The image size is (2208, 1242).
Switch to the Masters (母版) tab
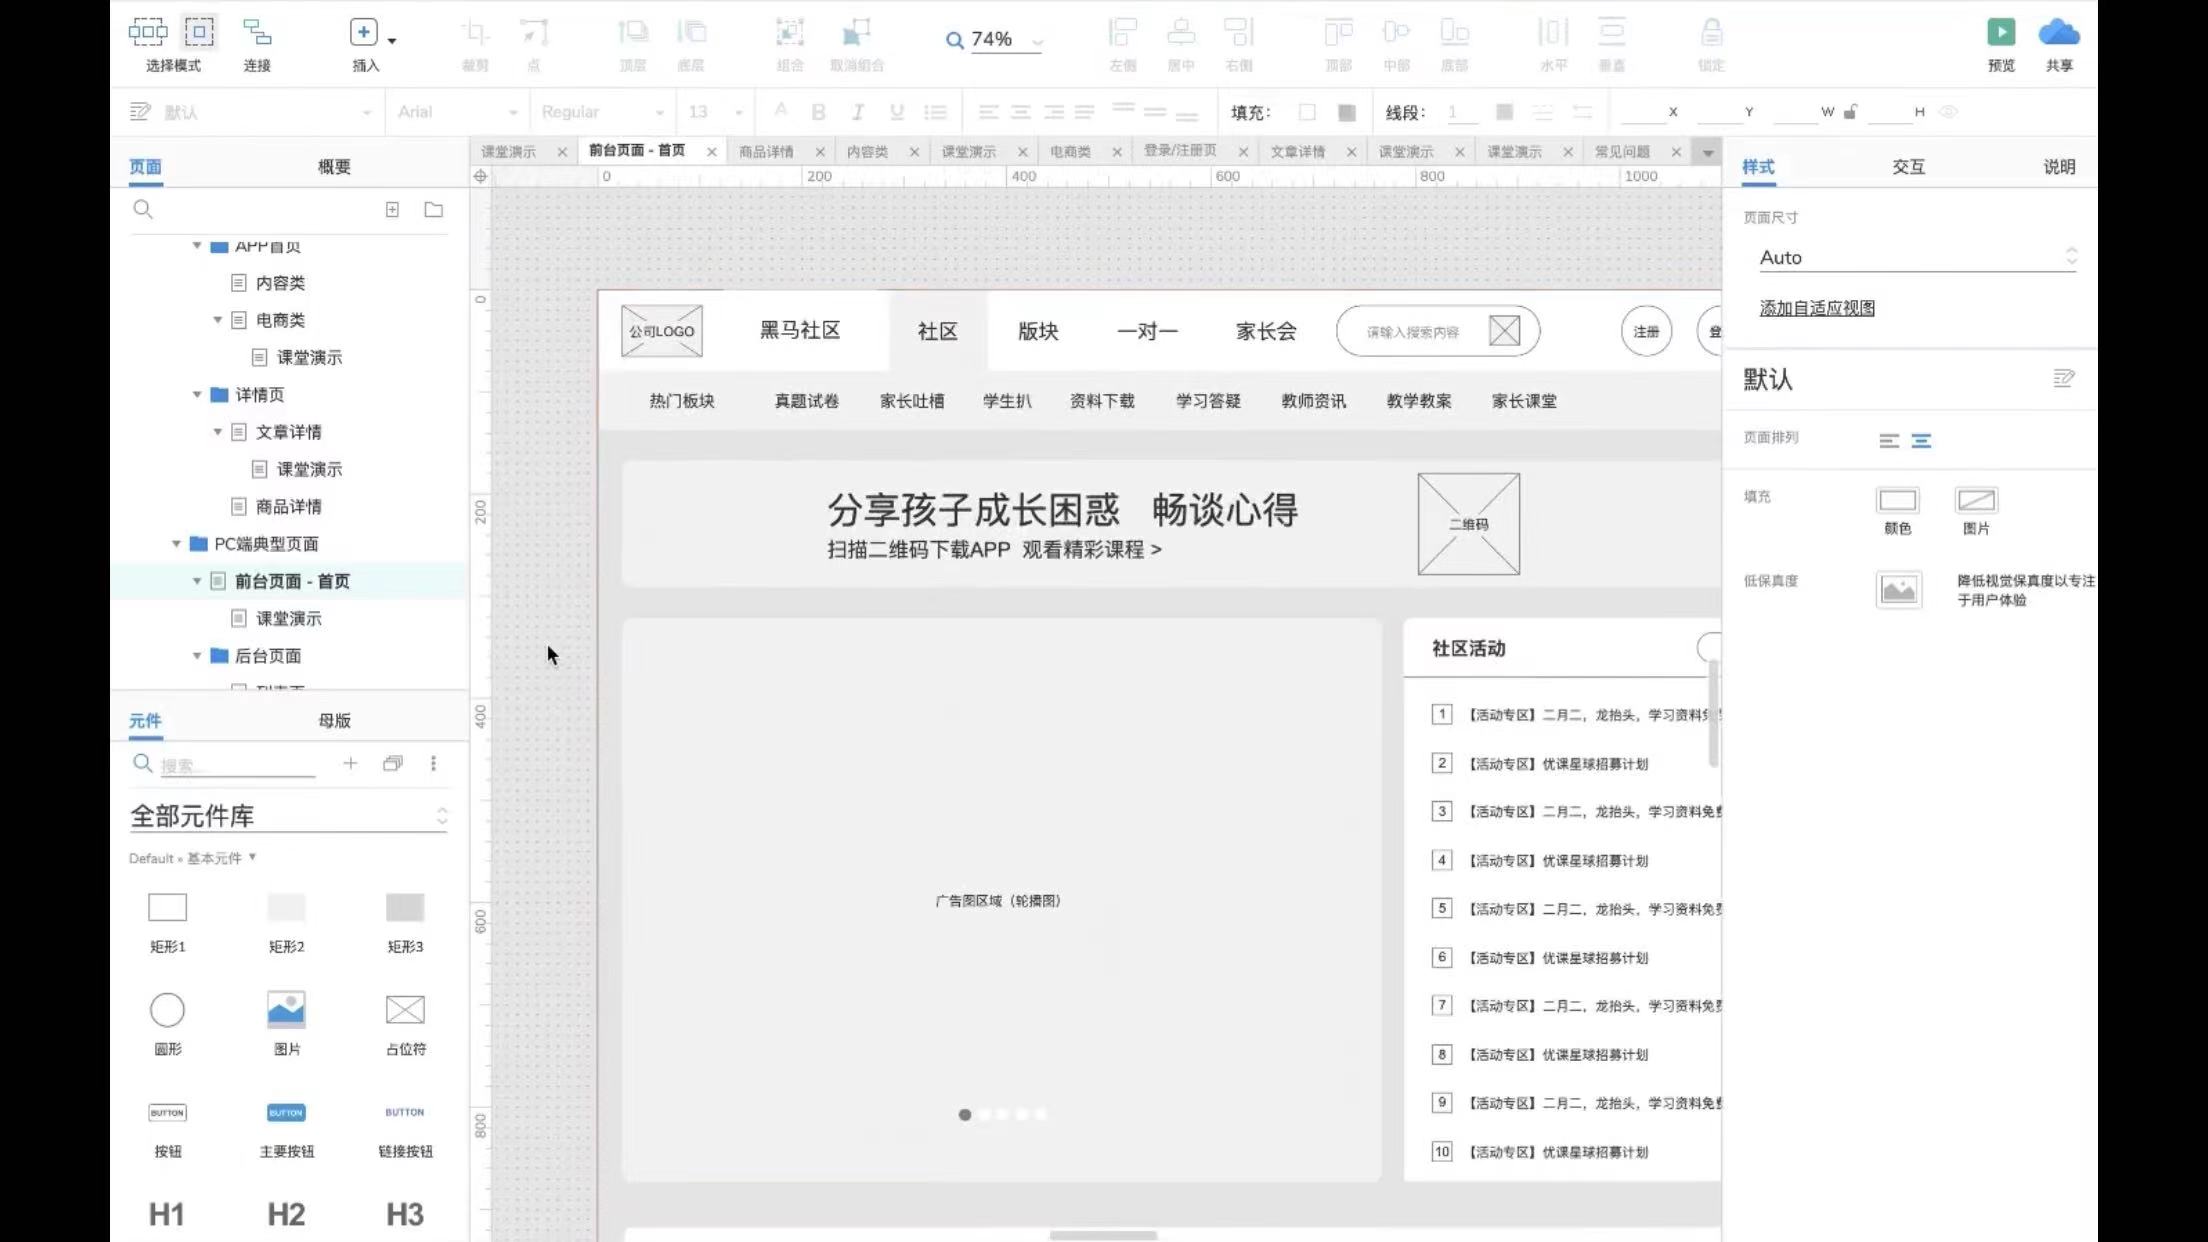click(334, 720)
